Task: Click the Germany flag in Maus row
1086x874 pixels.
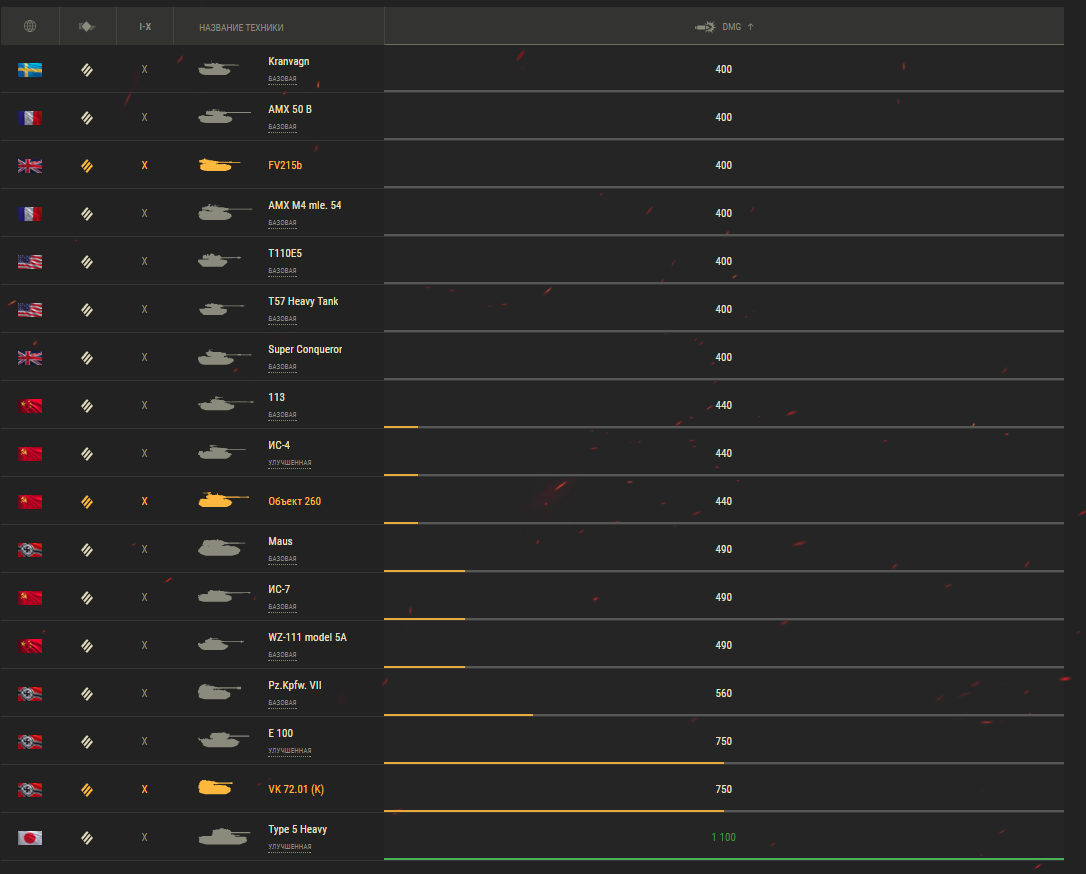Action: pyautogui.click(x=30, y=550)
